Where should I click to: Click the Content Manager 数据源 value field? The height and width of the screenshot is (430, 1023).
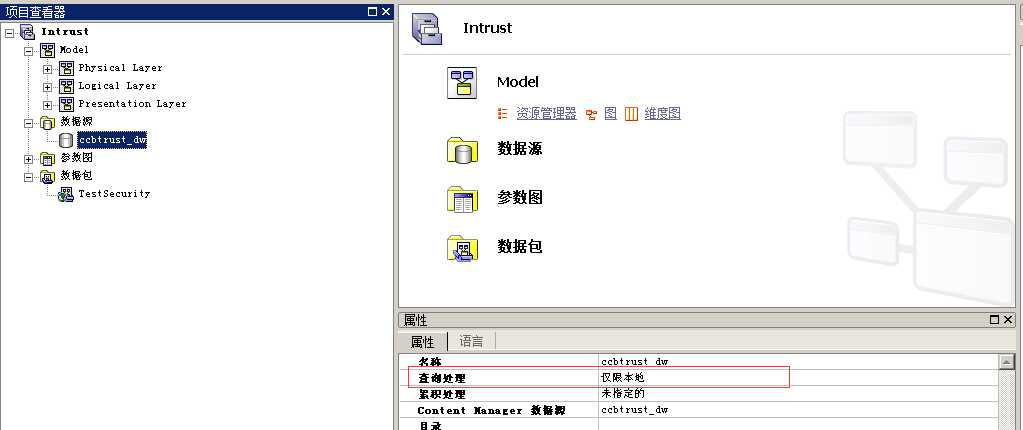point(798,410)
